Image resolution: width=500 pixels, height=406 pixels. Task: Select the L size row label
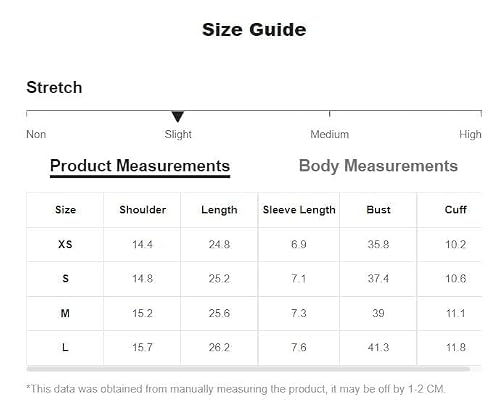point(65,348)
